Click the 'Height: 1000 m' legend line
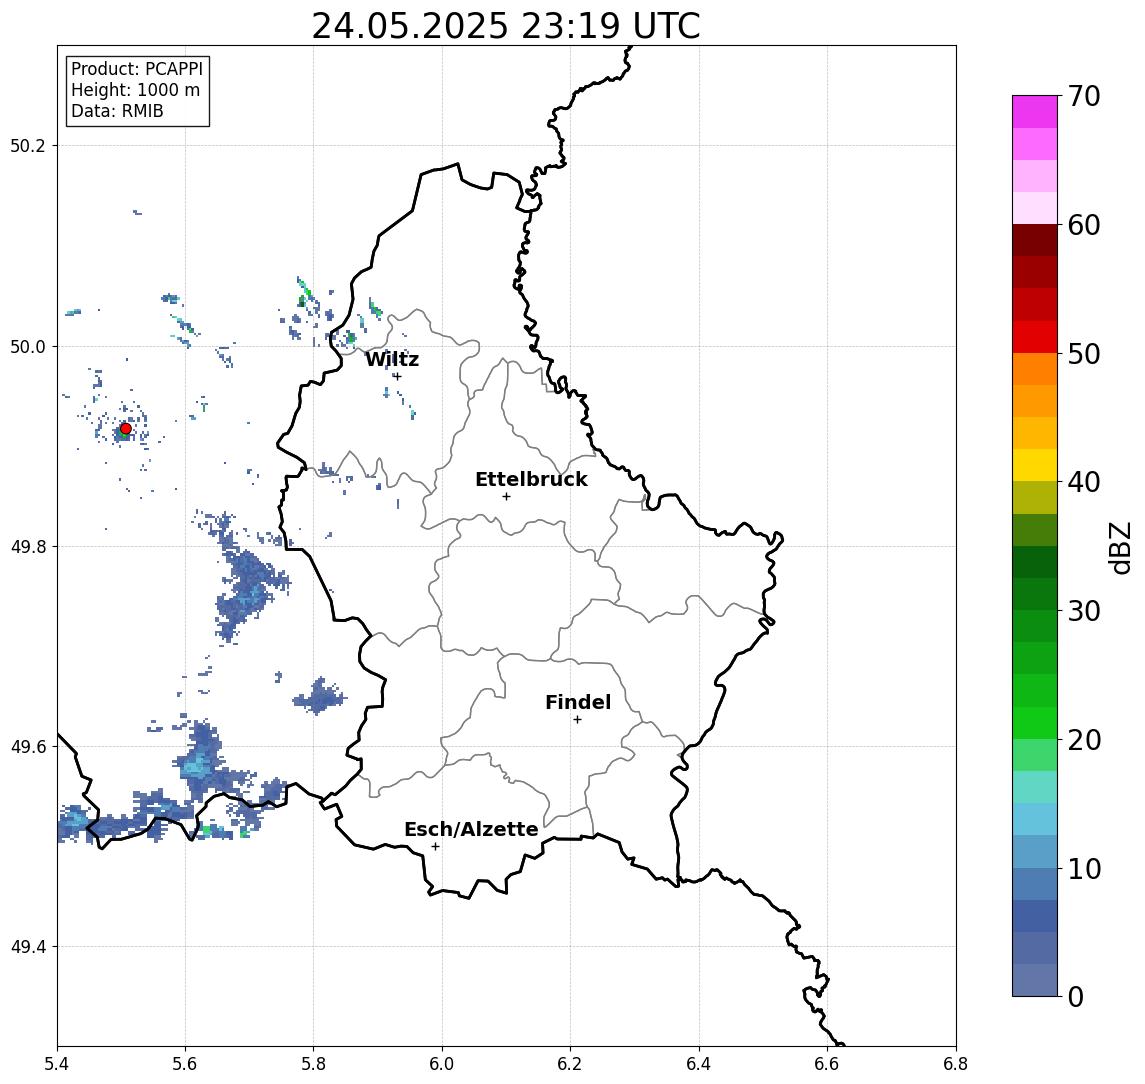This screenshot has height=1084, width=1145. pos(135,90)
